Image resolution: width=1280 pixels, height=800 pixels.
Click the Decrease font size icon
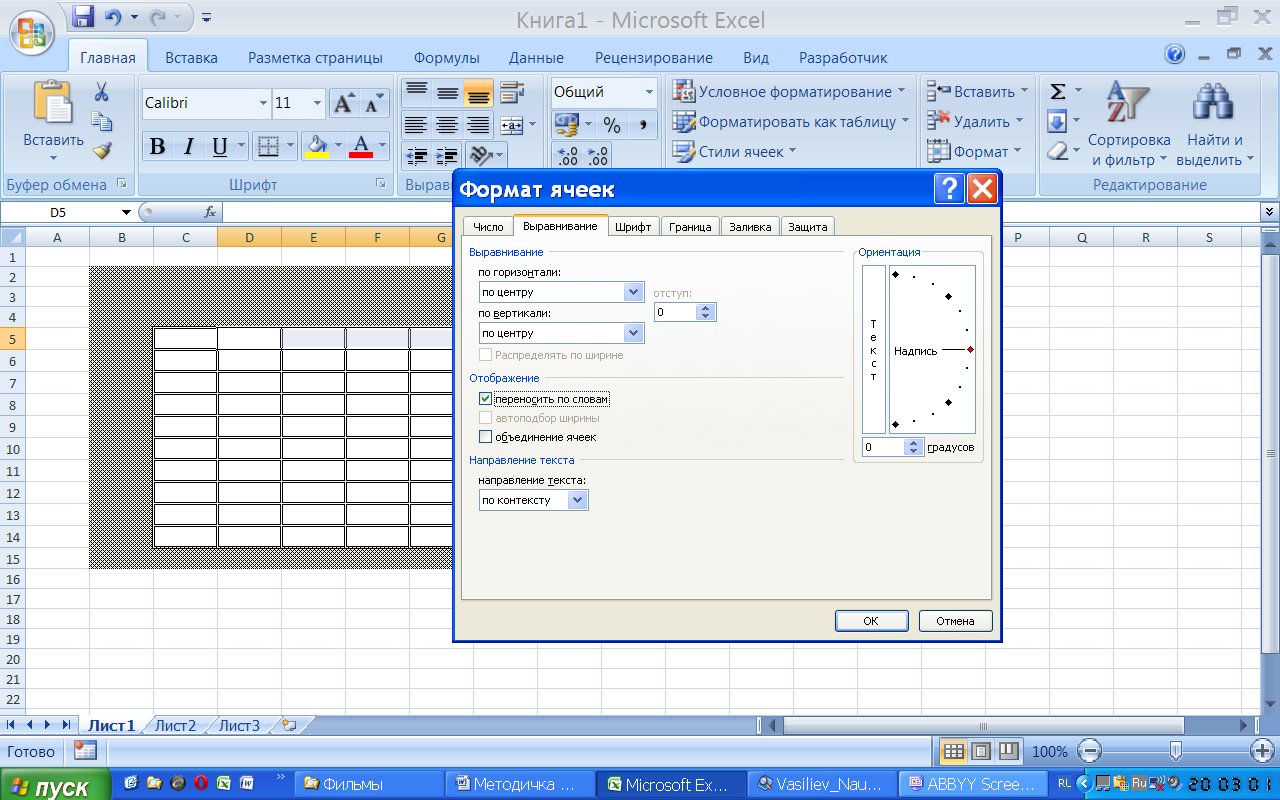(373, 103)
